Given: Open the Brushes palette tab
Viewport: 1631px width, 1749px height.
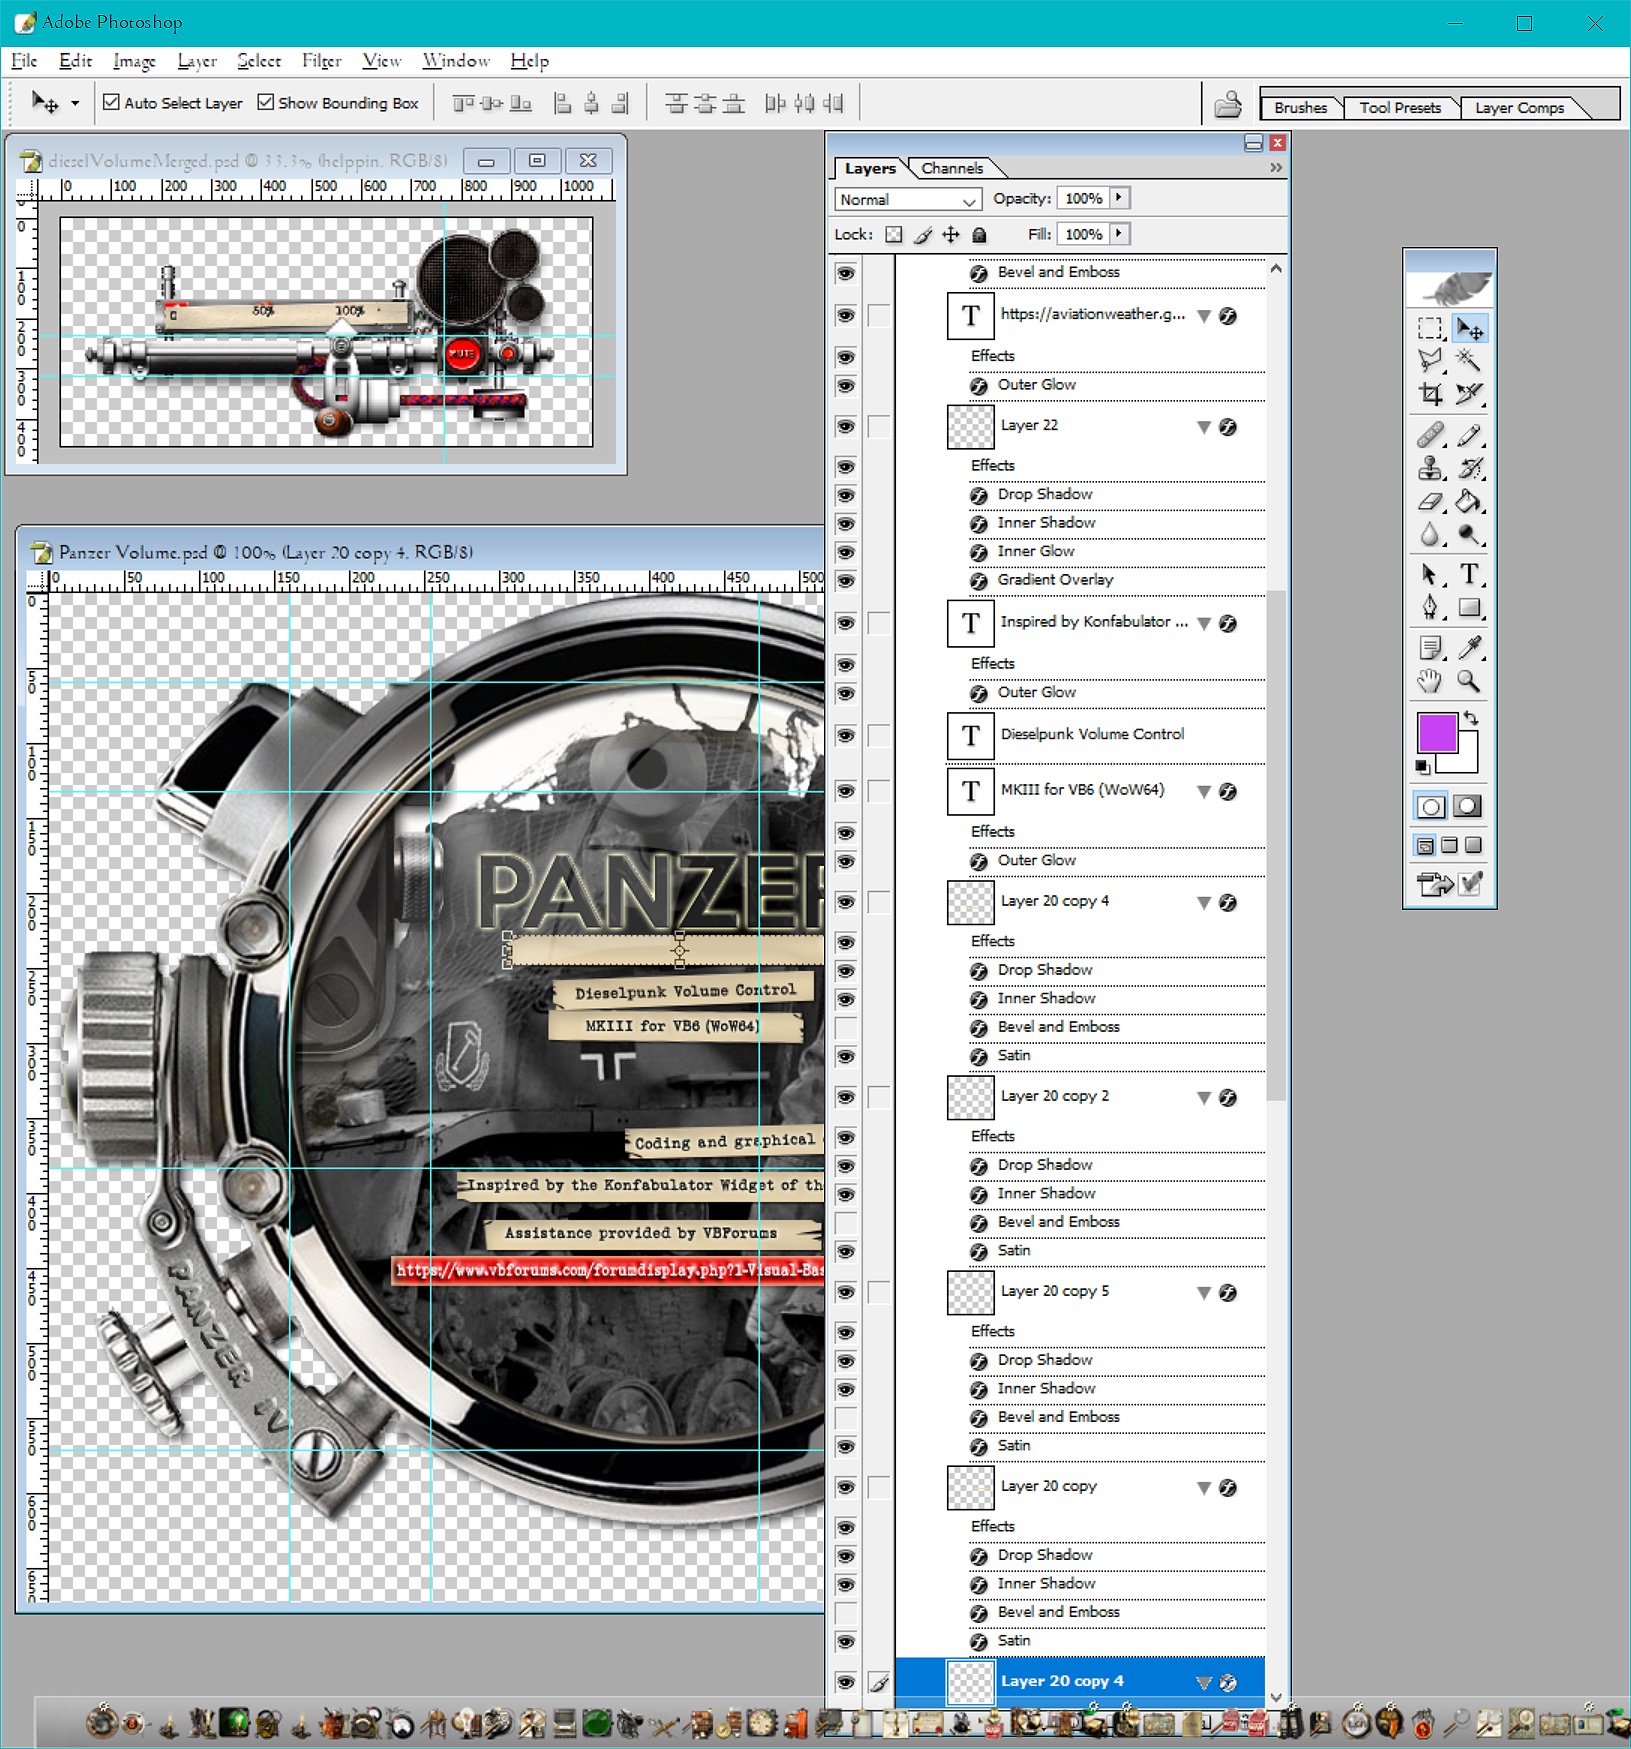Looking at the screenshot, I should click(x=1300, y=107).
